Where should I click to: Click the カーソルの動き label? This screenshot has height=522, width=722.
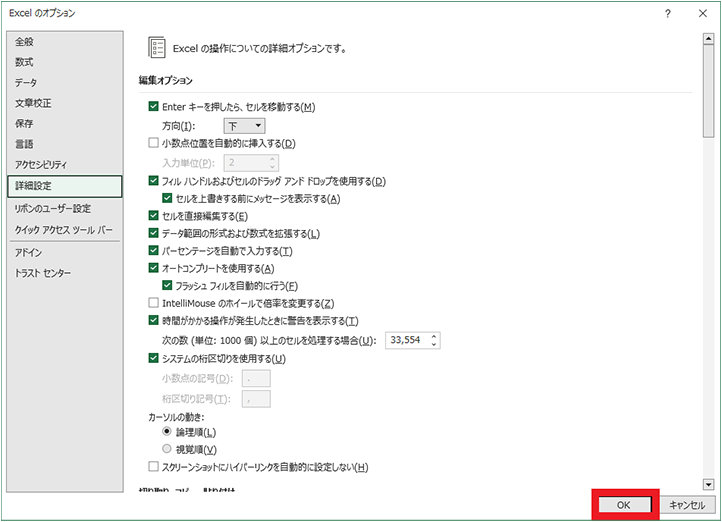(x=176, y=417)
